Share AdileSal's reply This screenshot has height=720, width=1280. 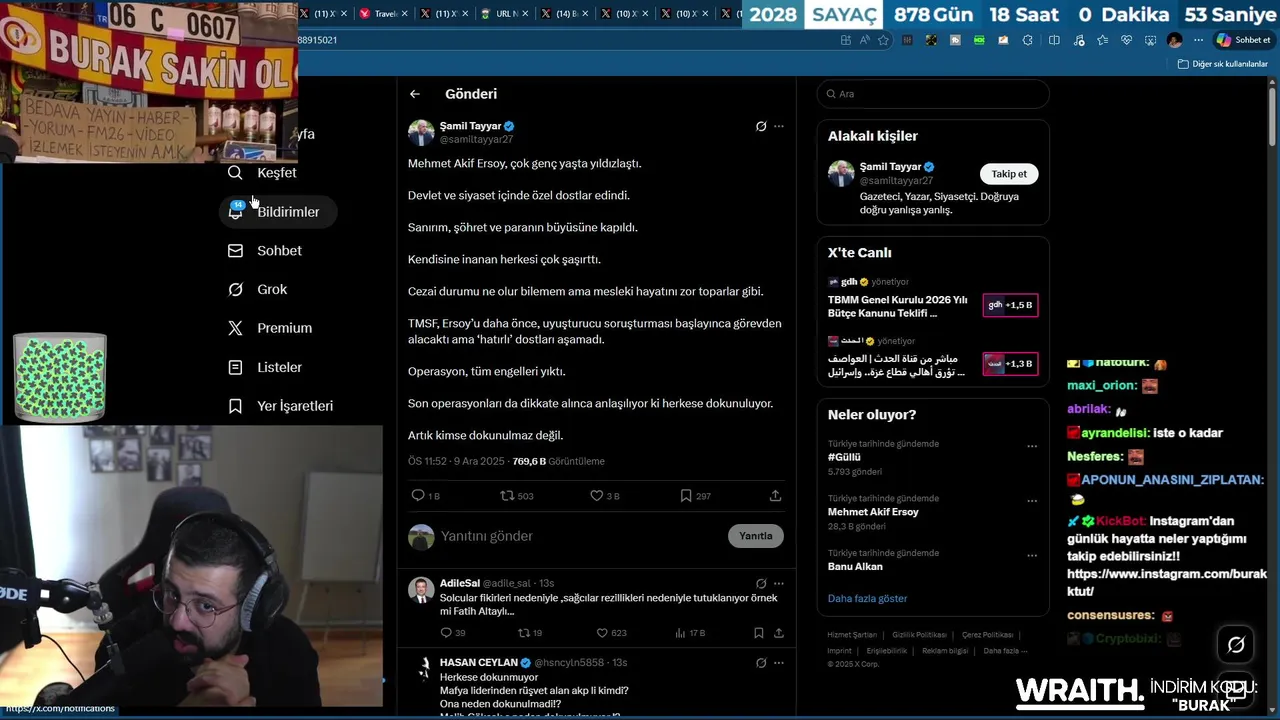click(778, 633)
